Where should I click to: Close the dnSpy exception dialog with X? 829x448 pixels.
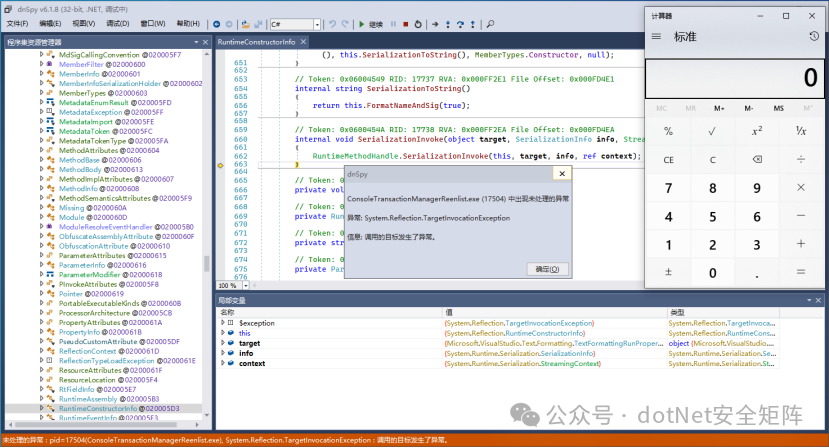tap(562, 173)
